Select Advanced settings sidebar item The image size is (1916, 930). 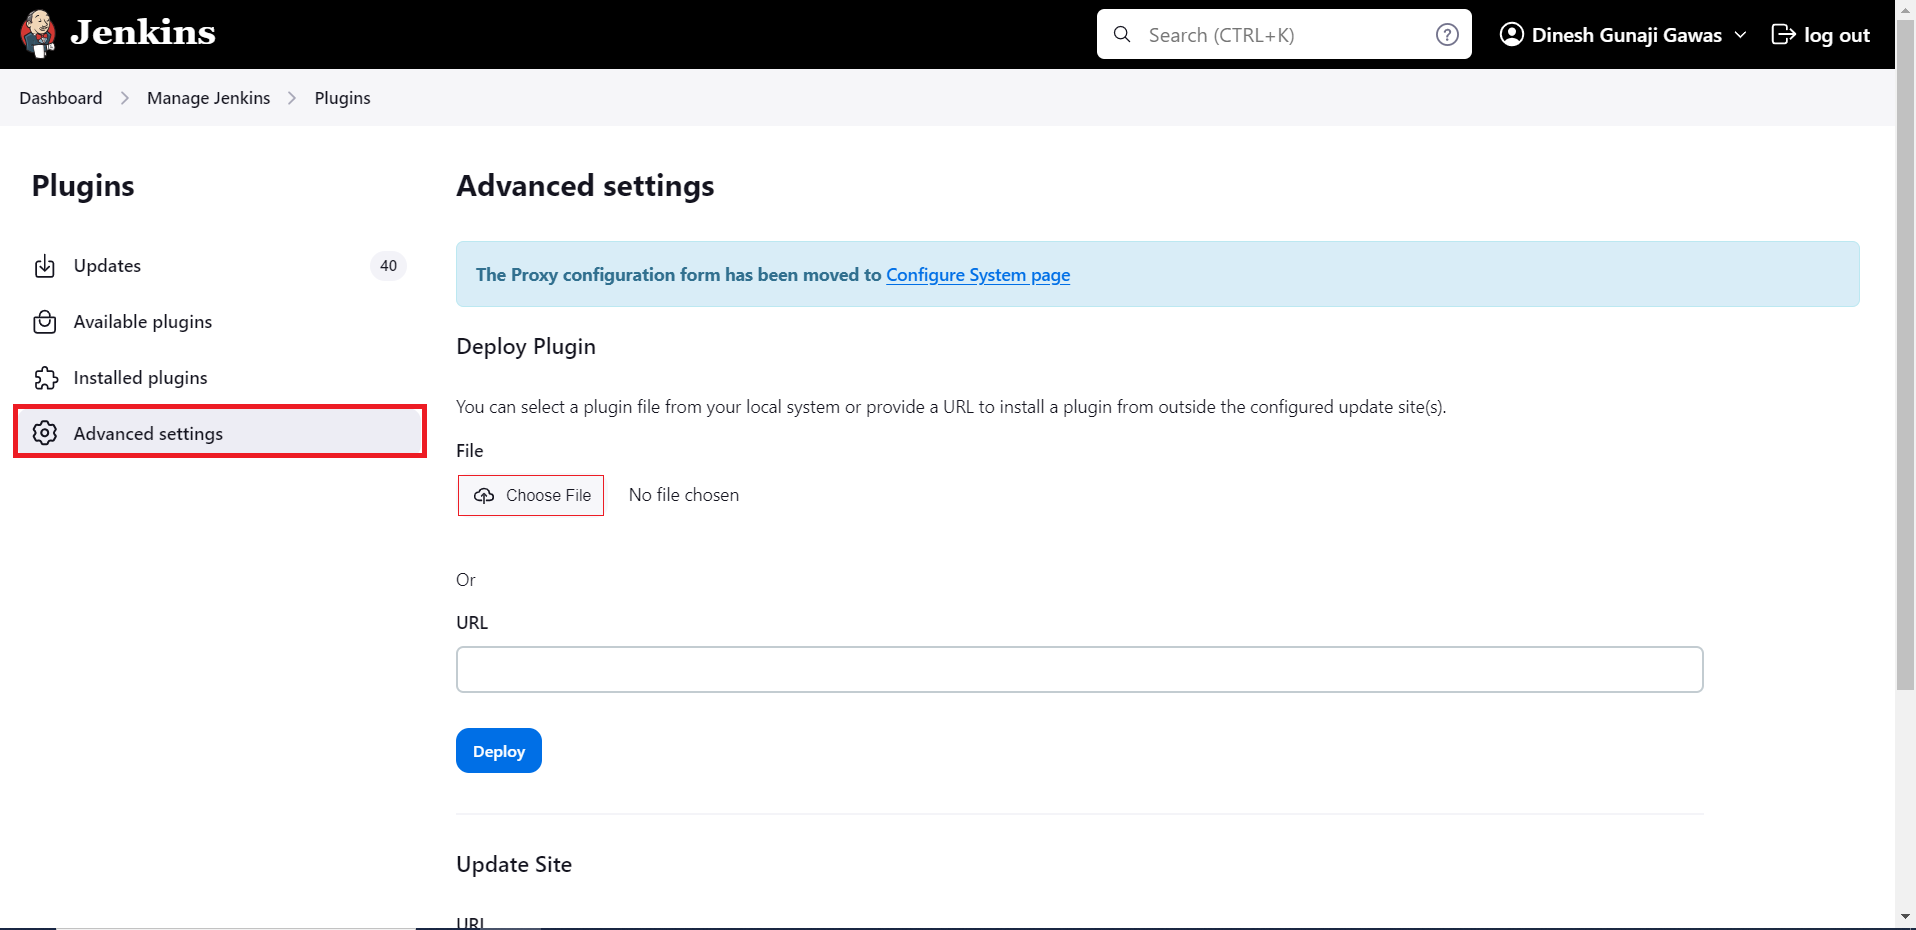(x=220, y=432)
